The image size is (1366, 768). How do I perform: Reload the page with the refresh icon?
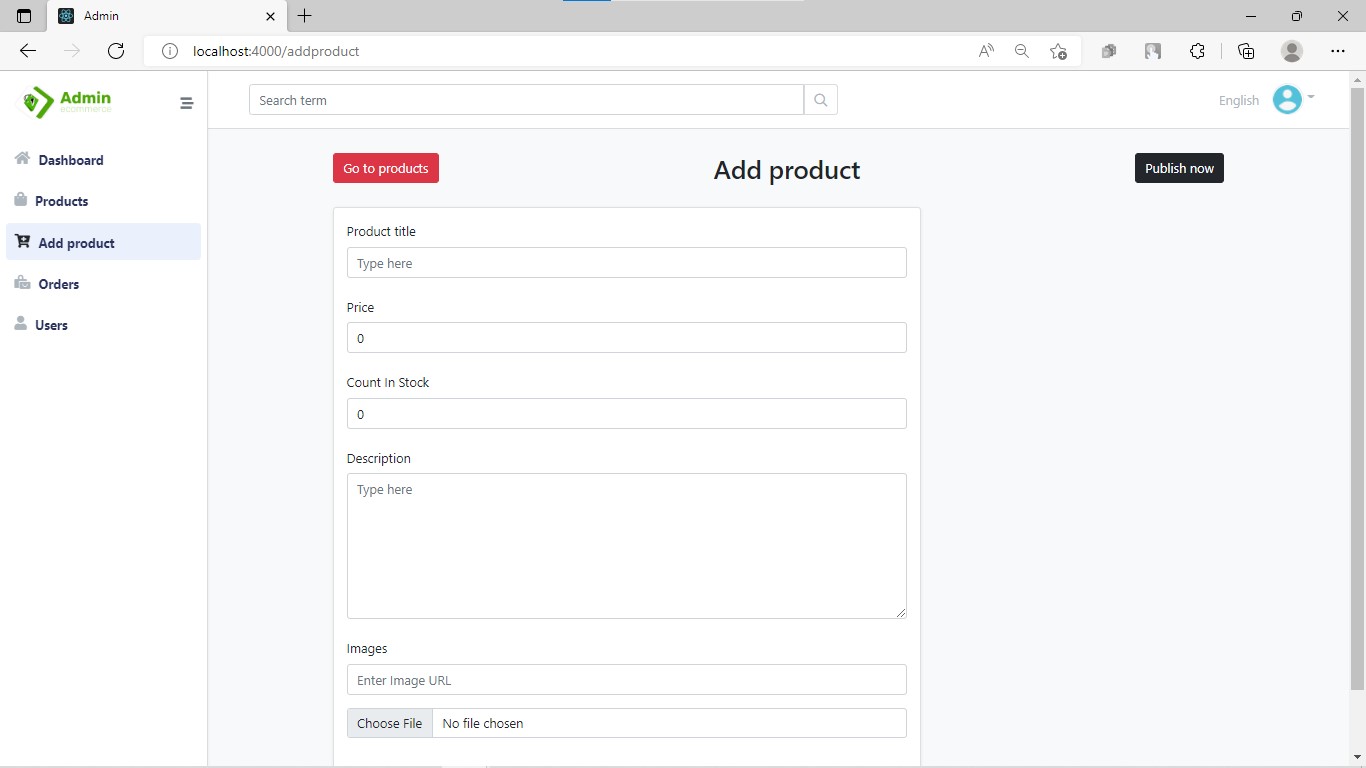(x=116, y=51)
